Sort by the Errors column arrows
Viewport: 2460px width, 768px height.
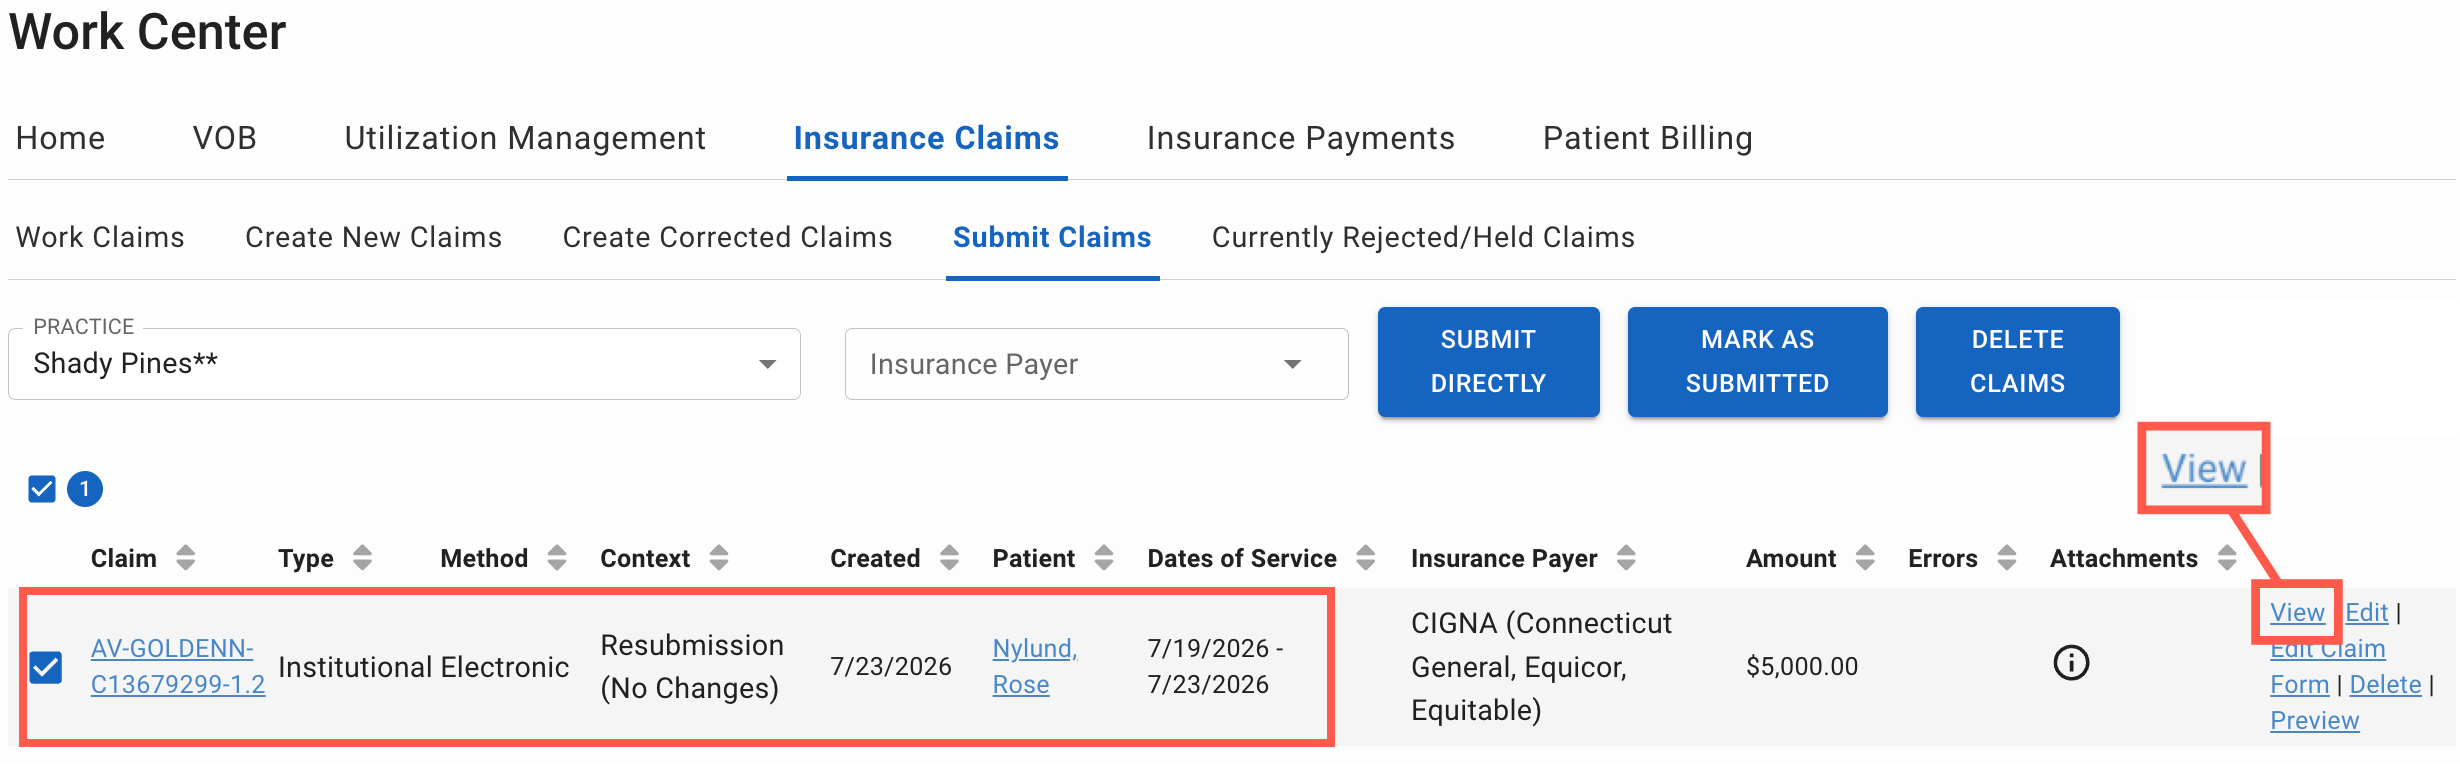point(2007,558)
